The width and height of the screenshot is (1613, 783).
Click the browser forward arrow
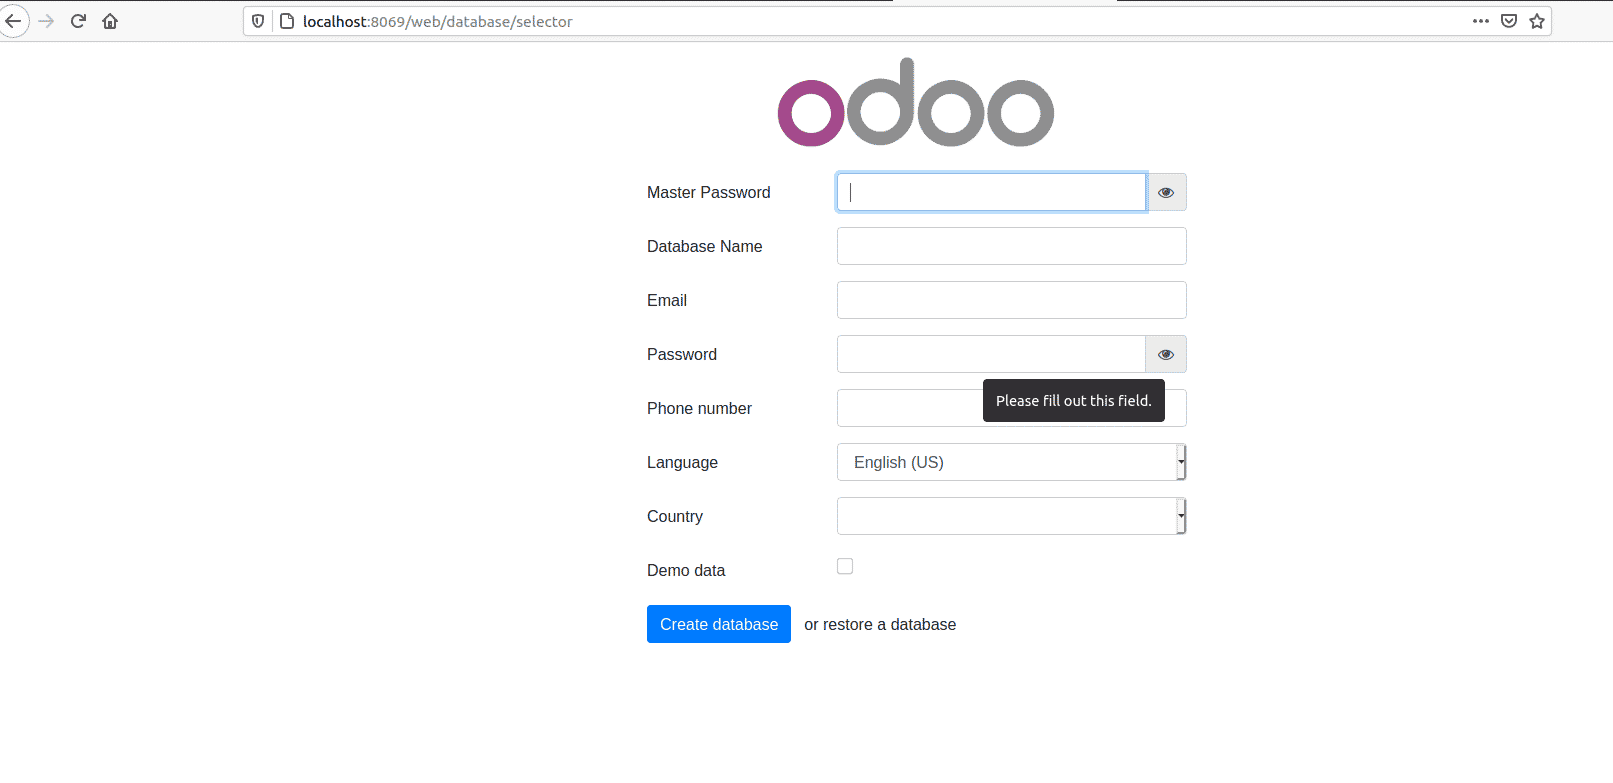click(x=46, y=21)
